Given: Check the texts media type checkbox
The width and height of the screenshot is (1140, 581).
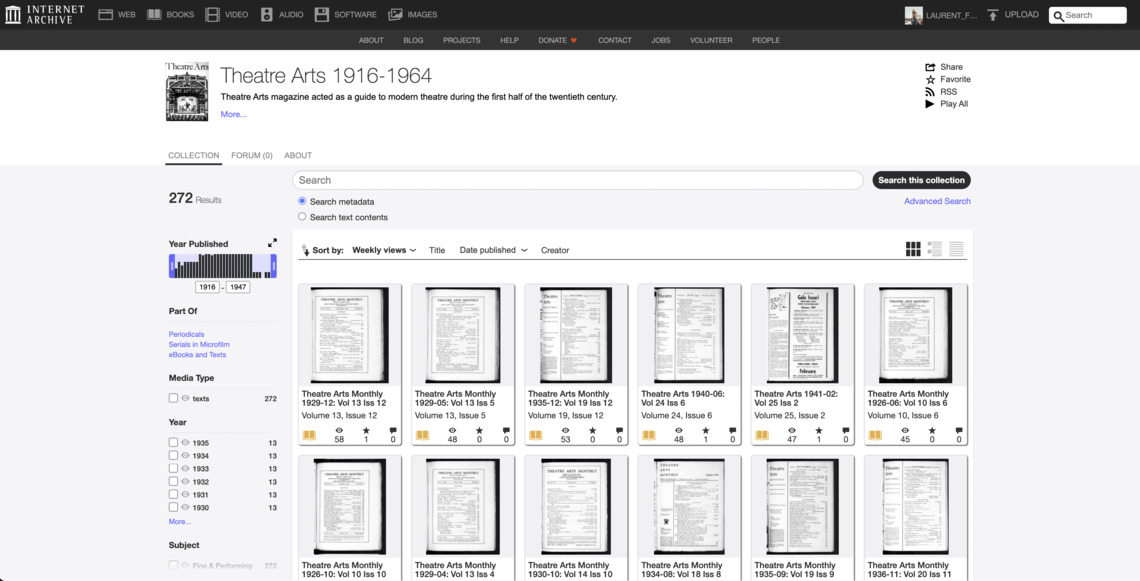Looking at the screenshot, I should 173,399.
